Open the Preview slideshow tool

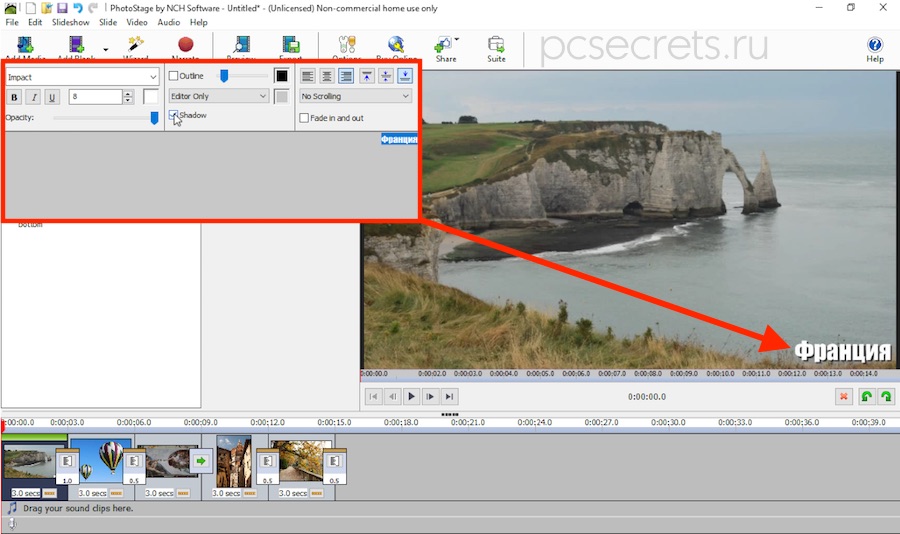[241, 45]
